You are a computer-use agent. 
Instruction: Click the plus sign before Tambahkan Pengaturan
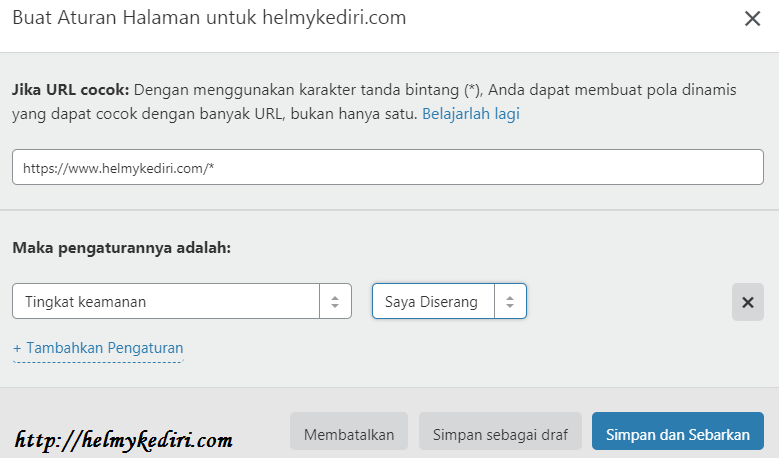click(17, 348)
